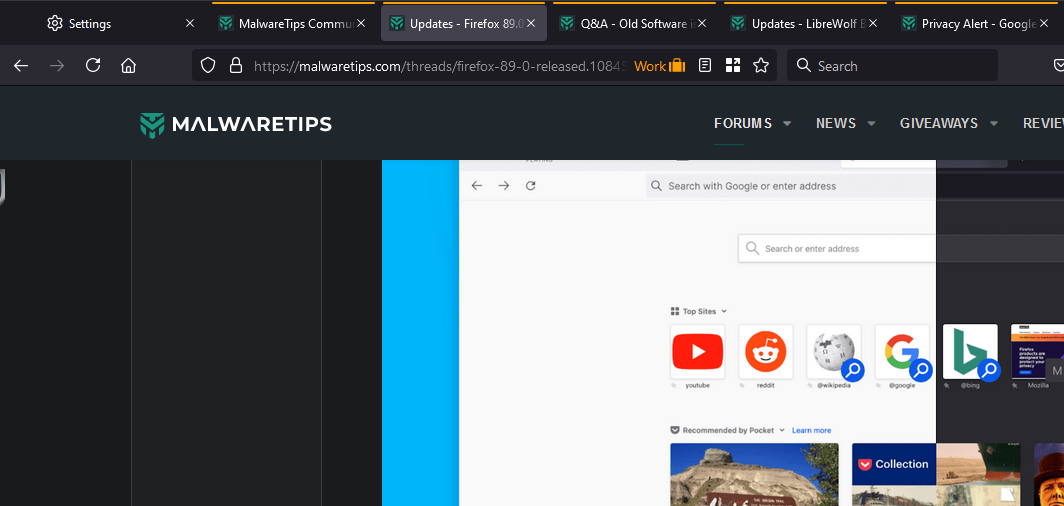Toggle reader view icon in address bar
The image size is (1064, 506).
705,66
